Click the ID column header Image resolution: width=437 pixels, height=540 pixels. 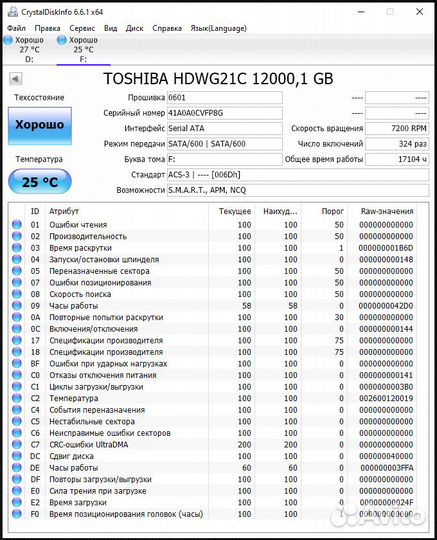(35, 211)
